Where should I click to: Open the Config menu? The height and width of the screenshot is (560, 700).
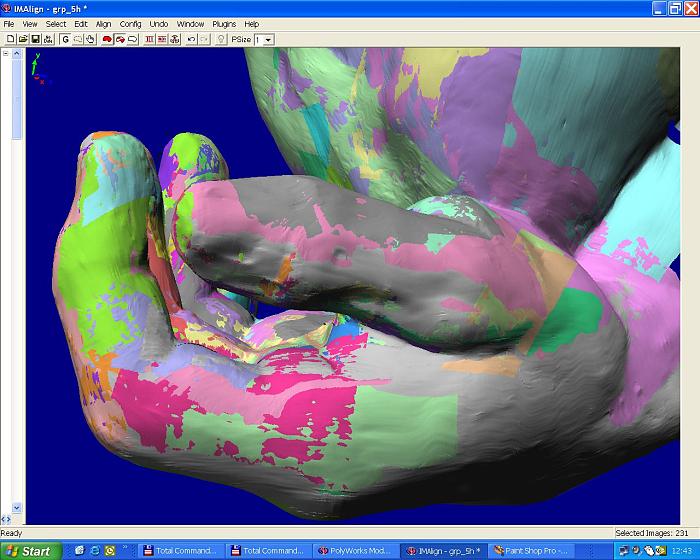coord(130,23)
